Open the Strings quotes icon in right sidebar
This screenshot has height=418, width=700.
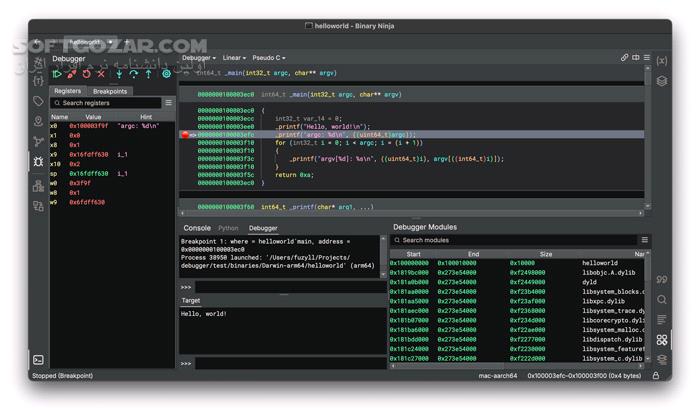pyautogui.click(x=662, y=280)
